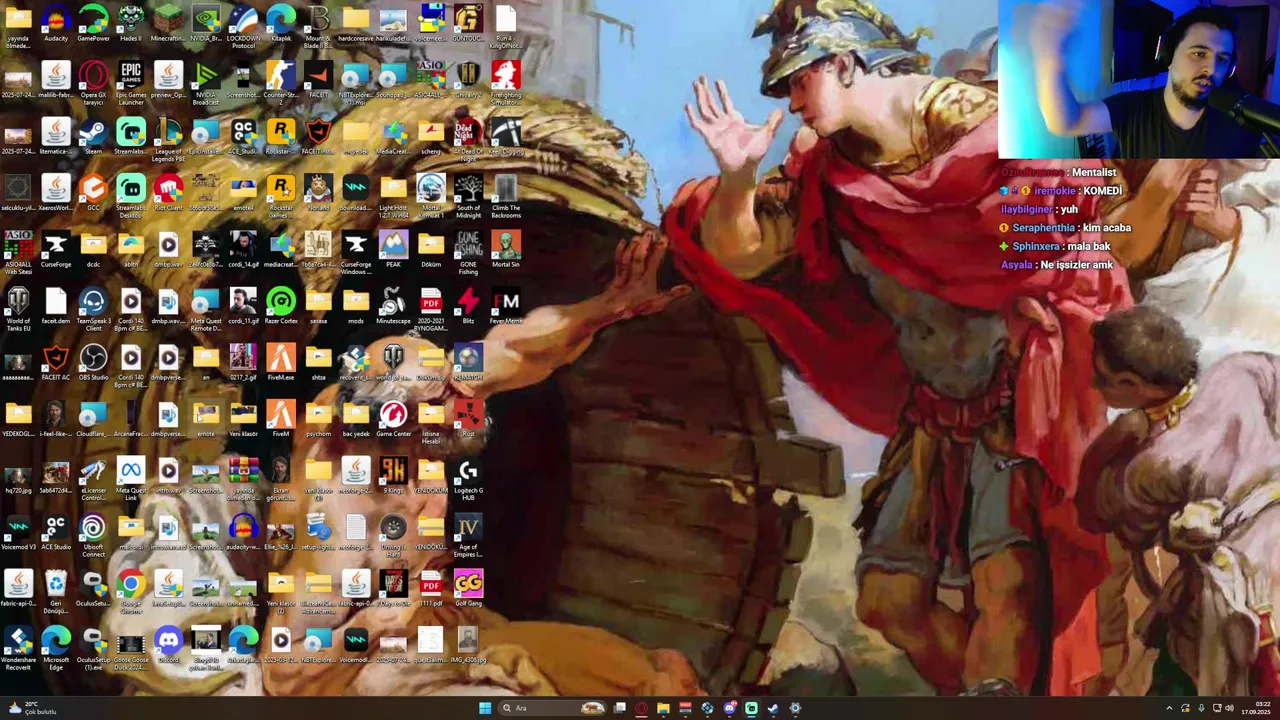Launch the PEAK game icon

393,250
